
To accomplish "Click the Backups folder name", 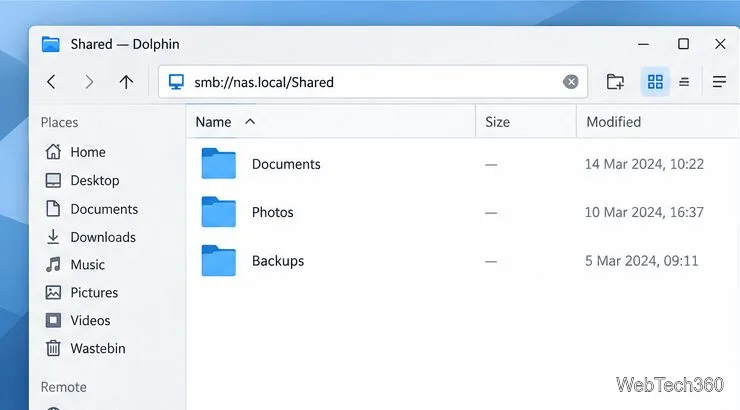I will [x=278, y=261].
